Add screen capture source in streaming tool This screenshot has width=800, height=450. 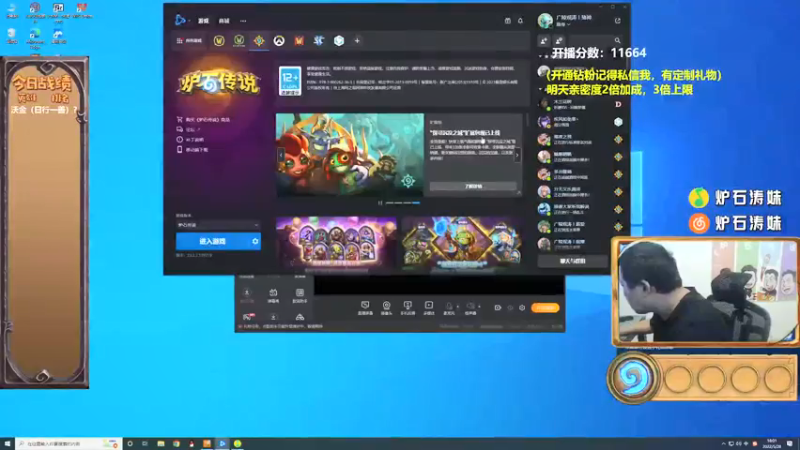click(x=365, y=308)
